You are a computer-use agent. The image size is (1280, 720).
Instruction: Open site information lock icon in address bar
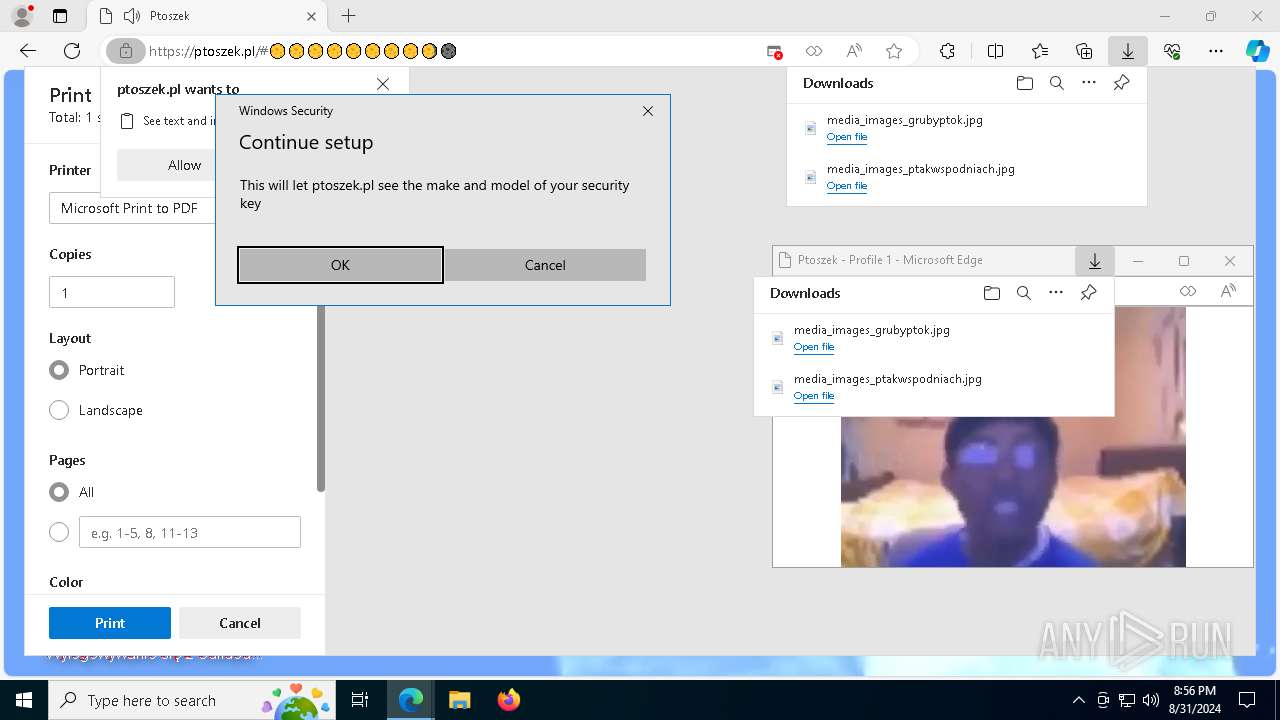[125, 51]
